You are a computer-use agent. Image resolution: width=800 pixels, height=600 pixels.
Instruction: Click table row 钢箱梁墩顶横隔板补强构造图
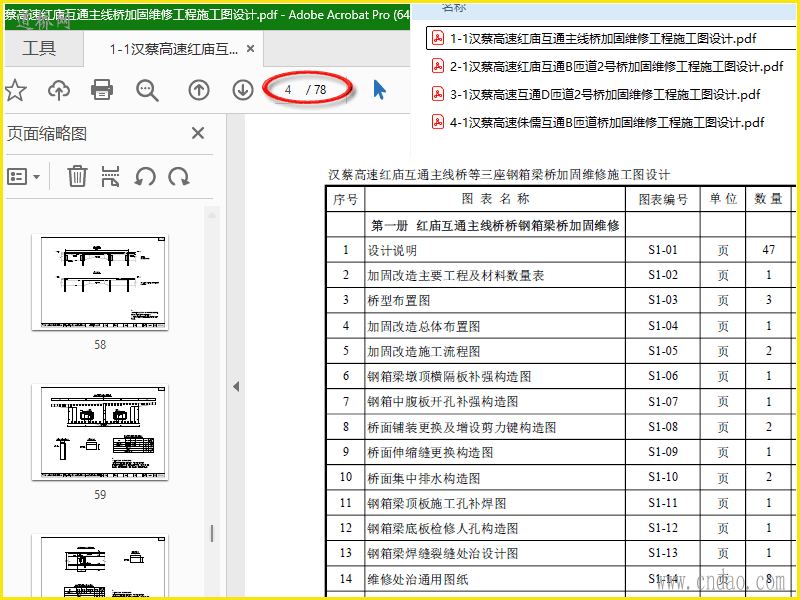560,377
